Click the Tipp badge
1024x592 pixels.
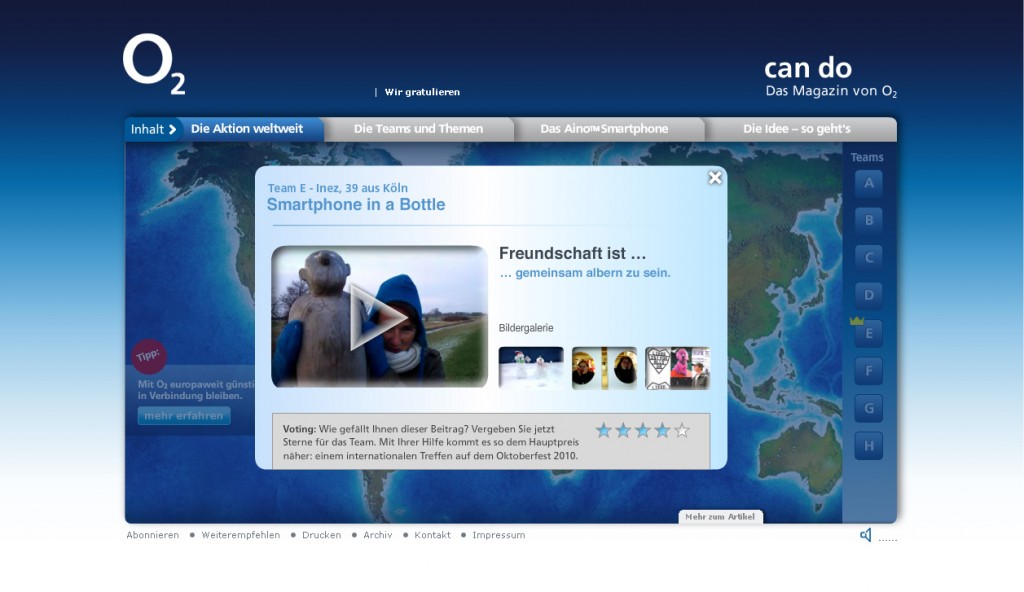tap(149, 355)
